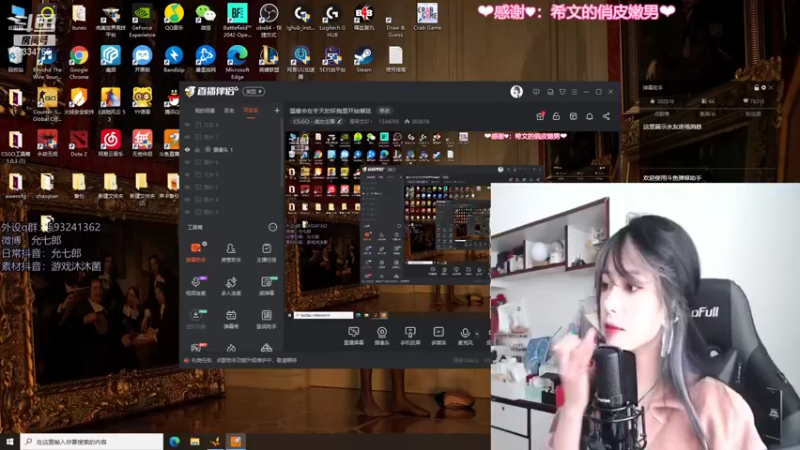Screen dimensions: 800x450
Task: Toggle the eye icon for the 摄像头 1 layer
Action: tap(187, 149)
